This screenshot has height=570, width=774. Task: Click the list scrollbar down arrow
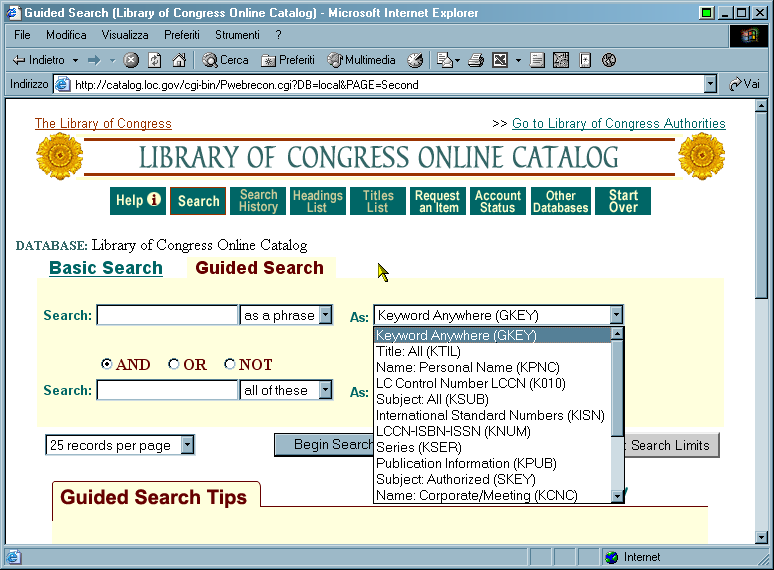click(617, 496)
